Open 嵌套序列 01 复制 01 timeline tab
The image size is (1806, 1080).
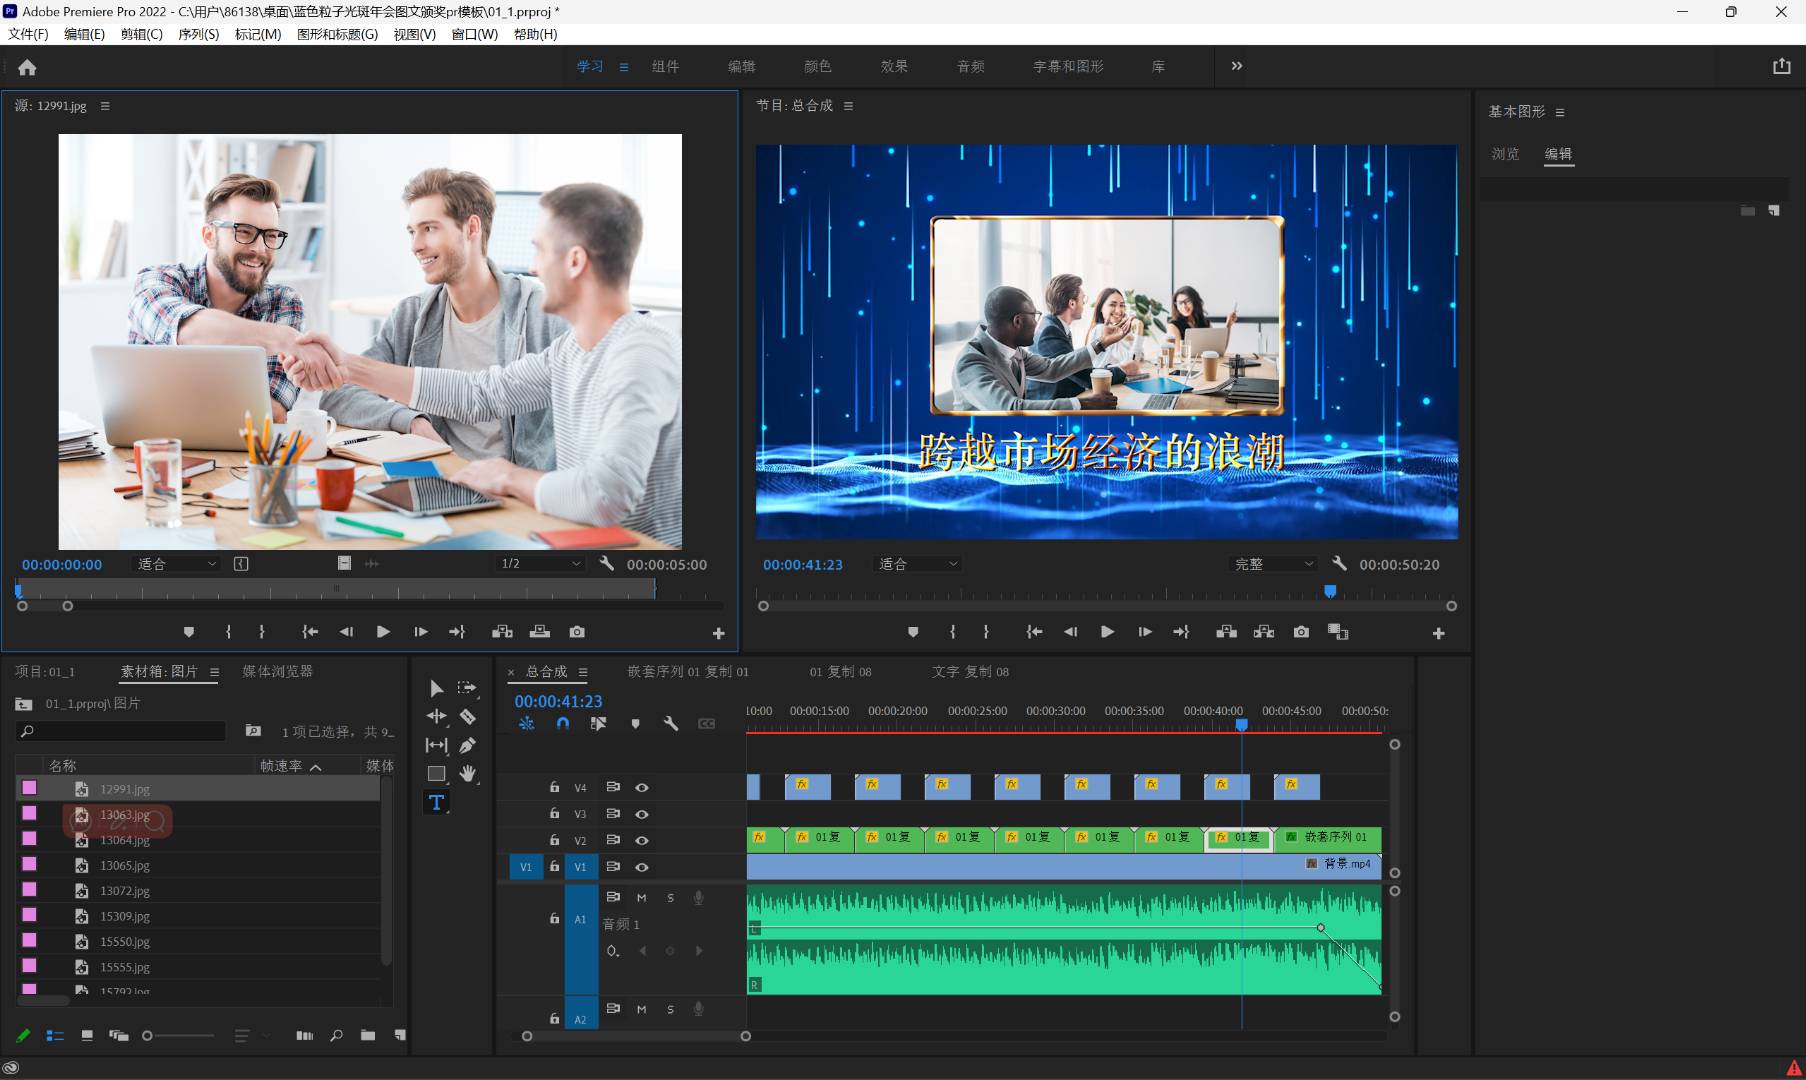coord(688,672)
